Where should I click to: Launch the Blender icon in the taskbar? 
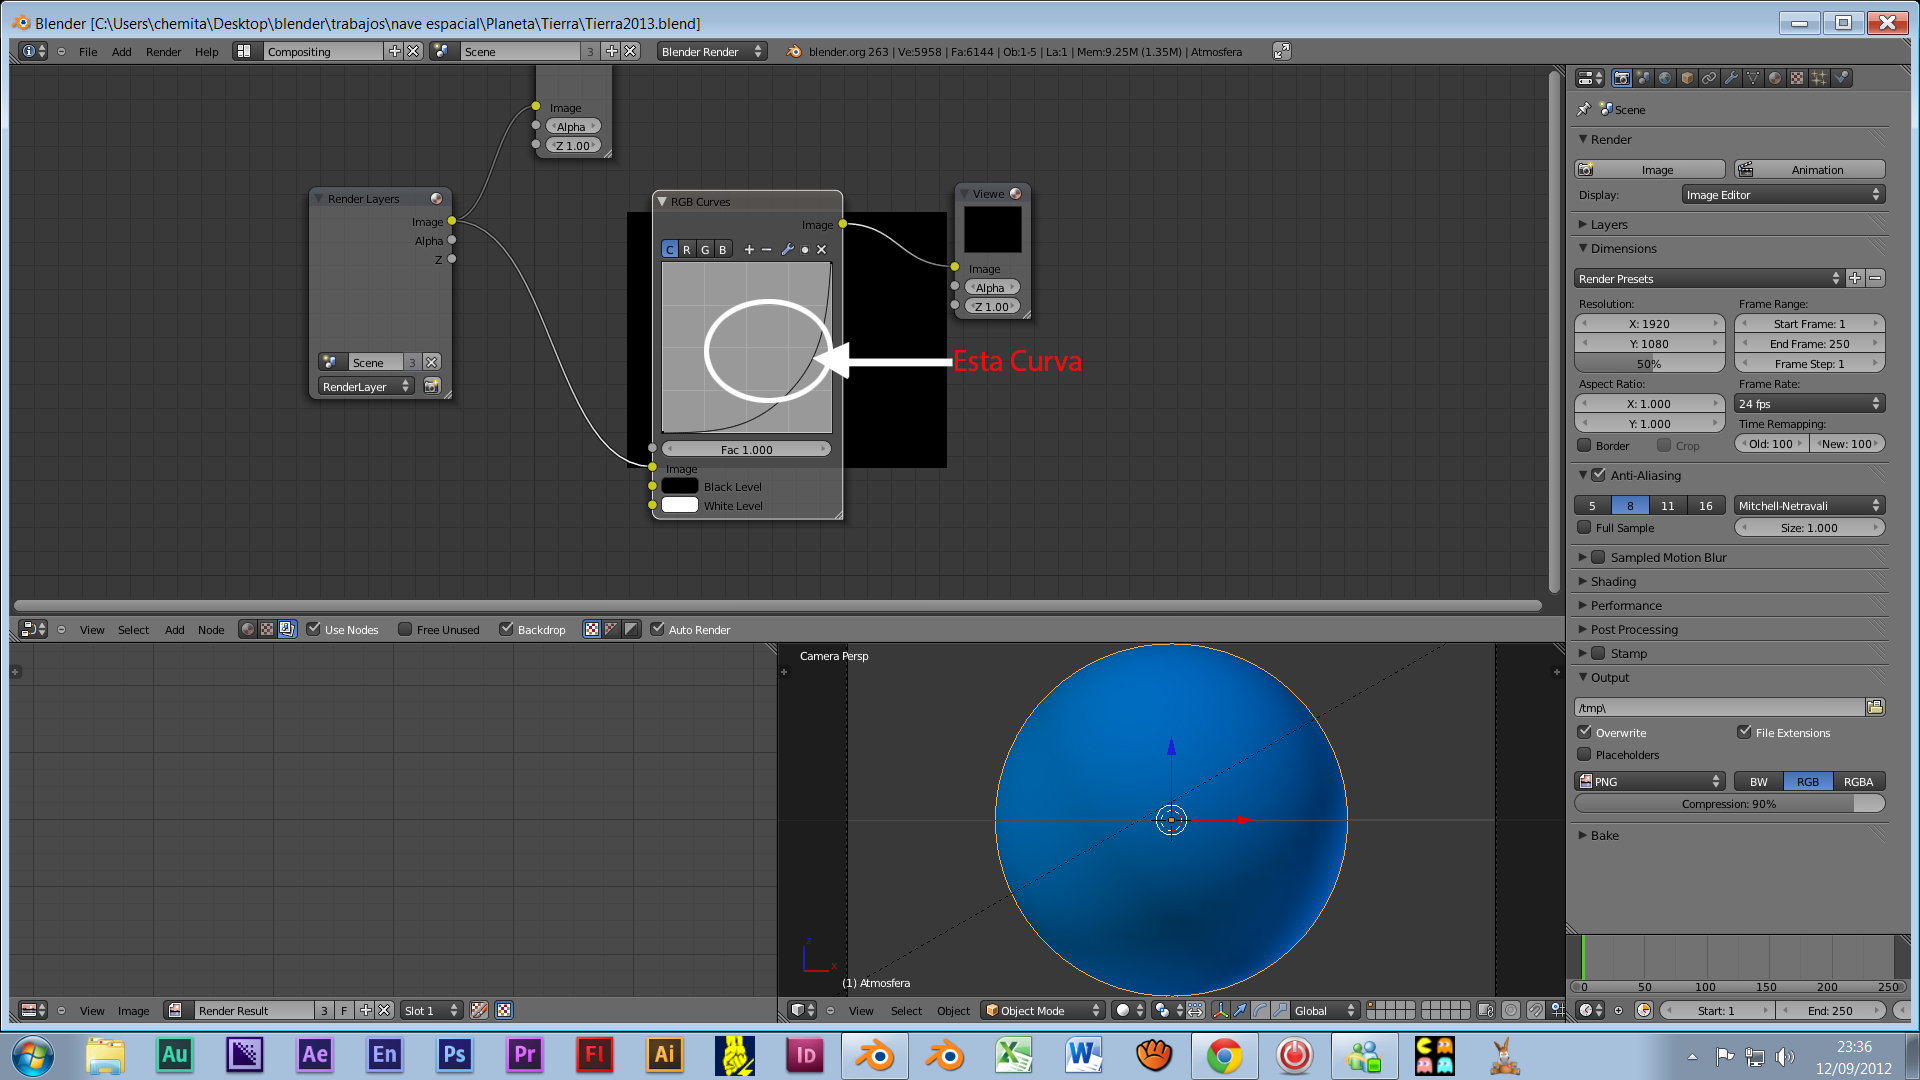coord(875,1055)
